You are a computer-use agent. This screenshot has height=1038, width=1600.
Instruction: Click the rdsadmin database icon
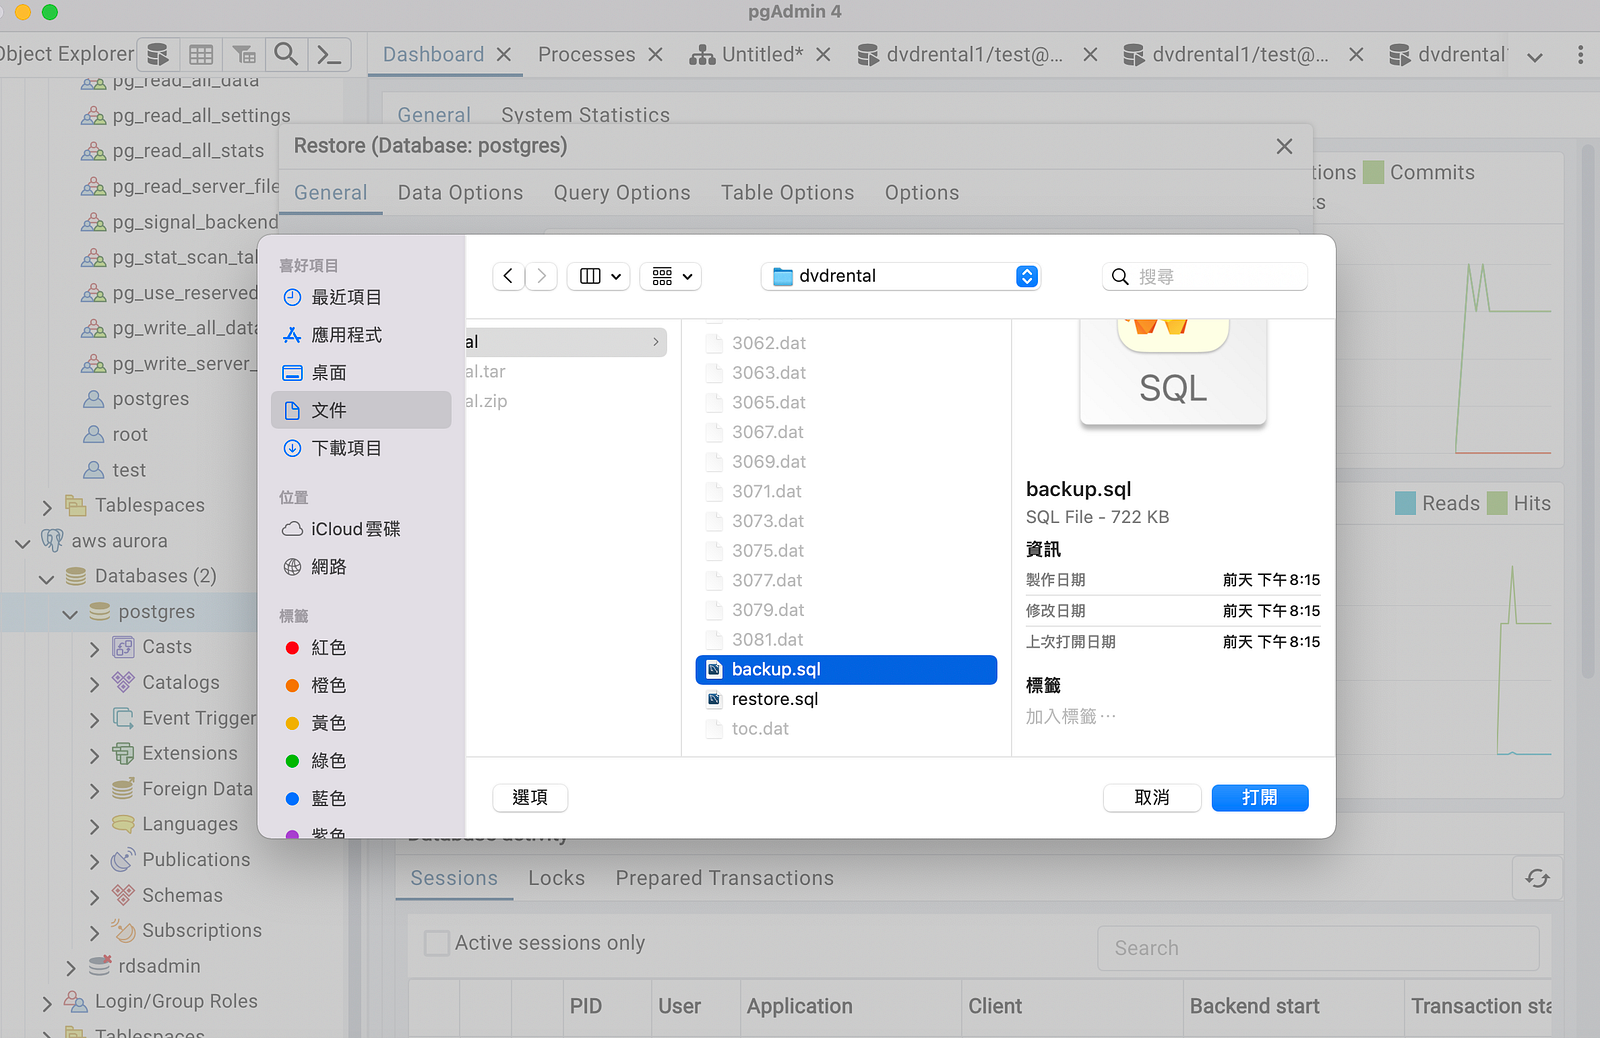[x=99, y=966]
